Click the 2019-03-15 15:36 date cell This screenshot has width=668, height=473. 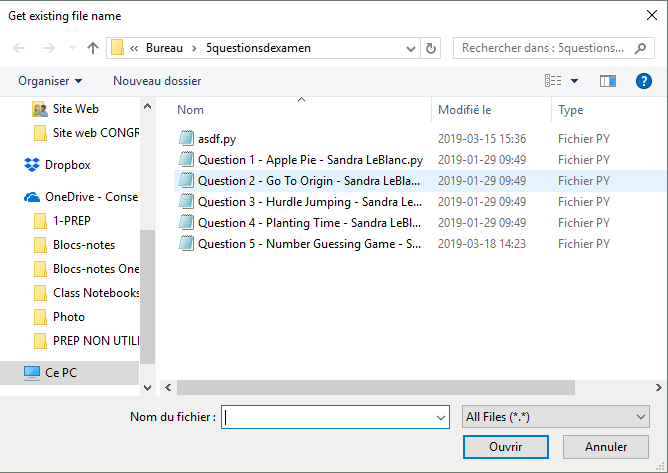(x=482, y=139)
